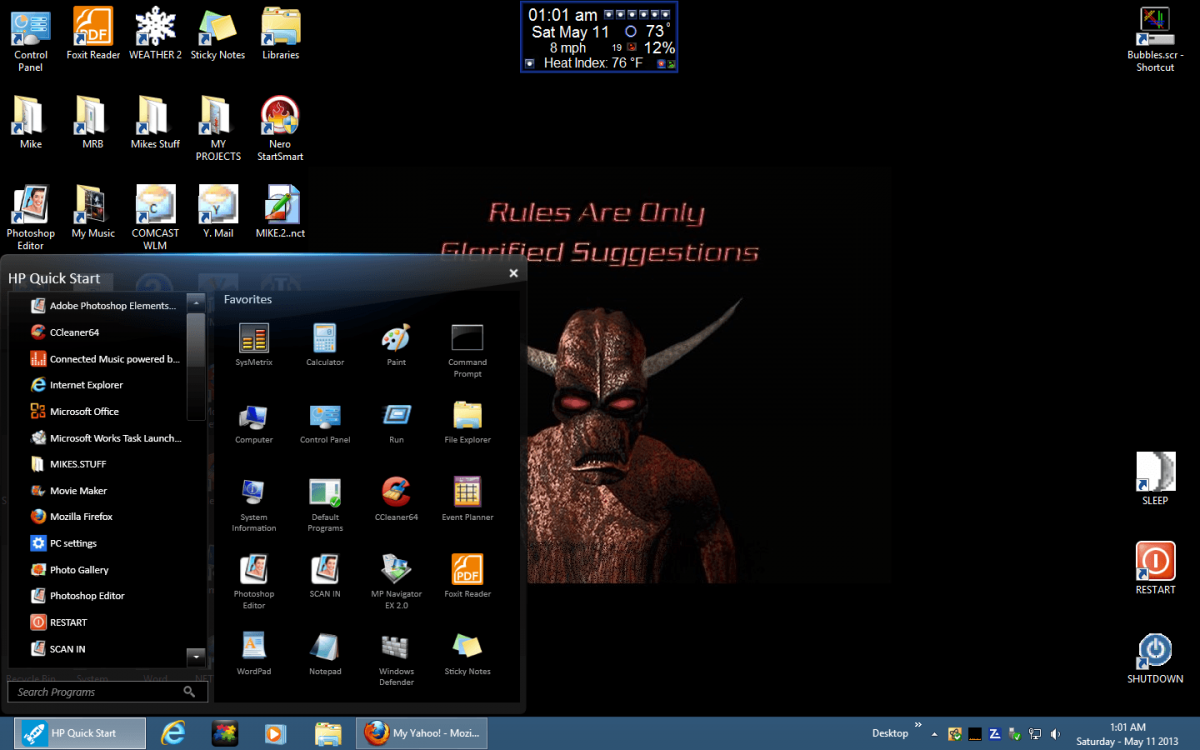Open the media player taskbar icon
Screen dimensions: 1200x750
coord(276,733)
